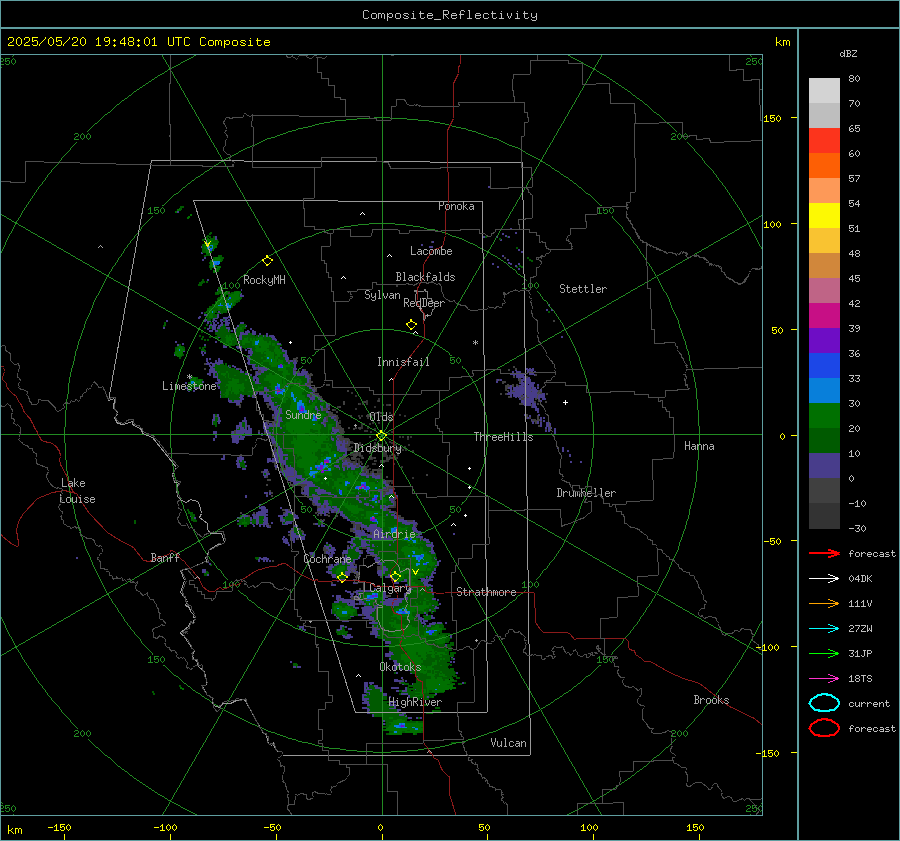900x841 pixels.
Task: Choose the magenta 18TS arrow icon
Action: coord(824,679)
